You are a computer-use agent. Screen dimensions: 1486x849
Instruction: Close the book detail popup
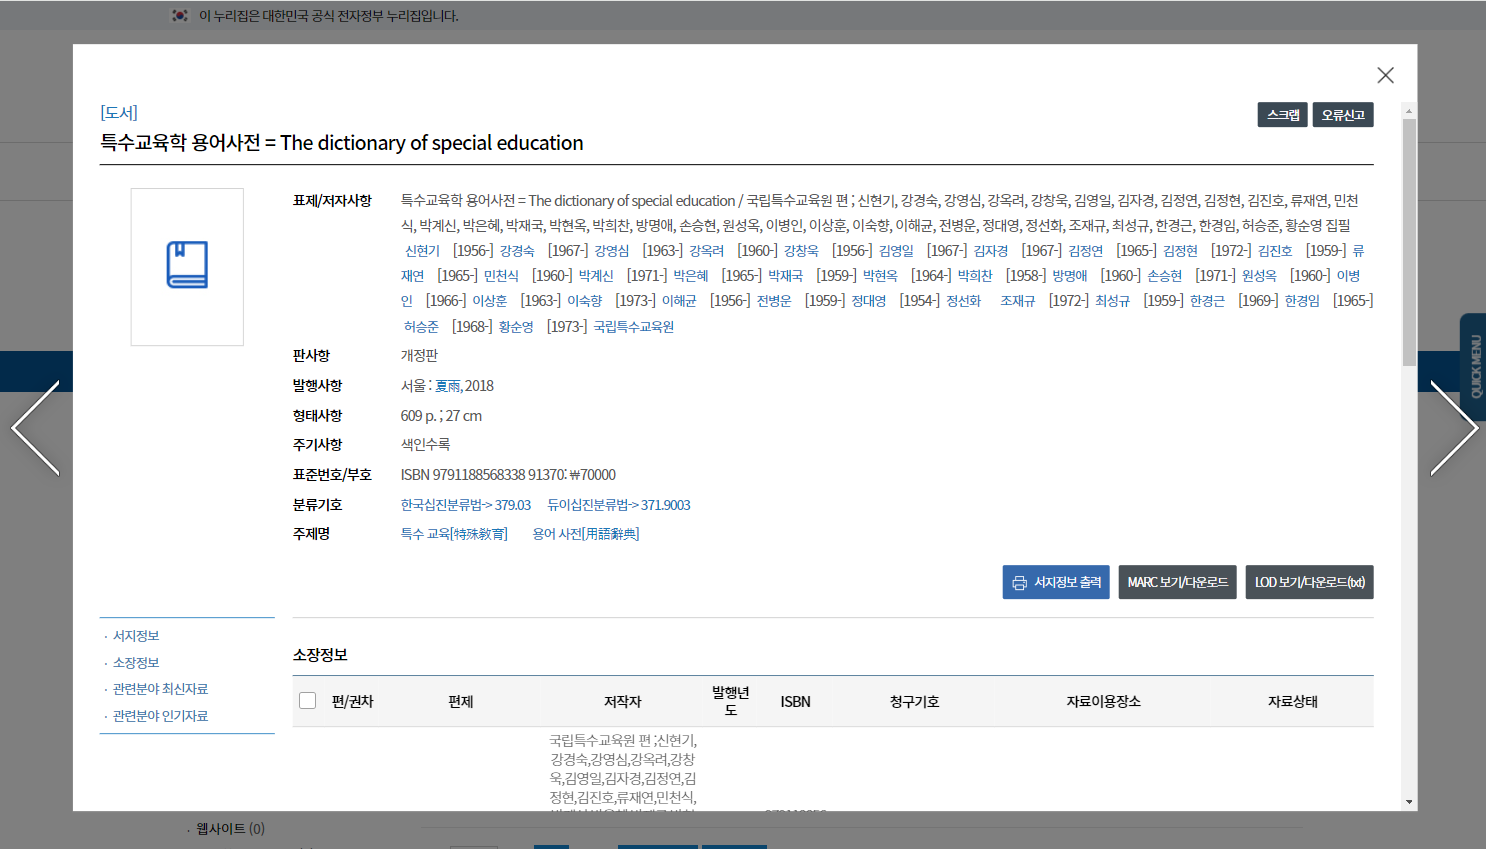pos(1385,75)
